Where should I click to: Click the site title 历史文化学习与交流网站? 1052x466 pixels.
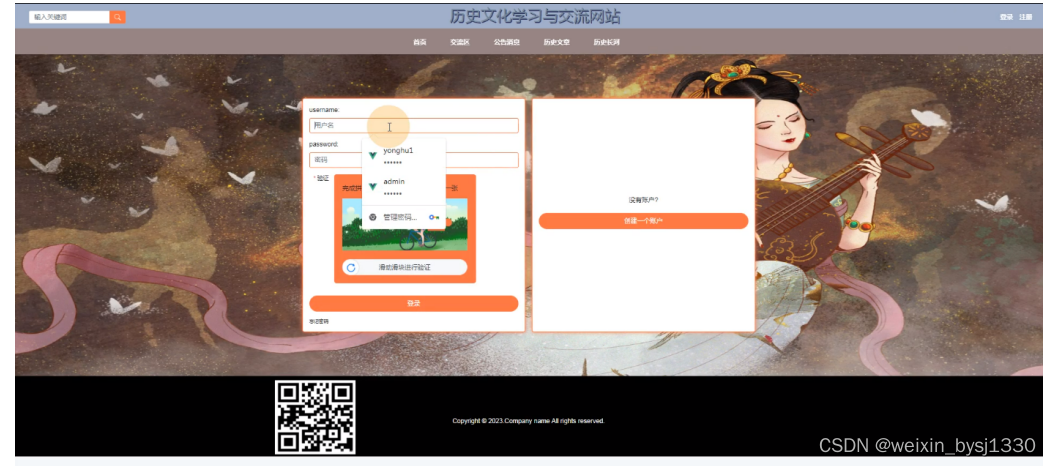pyautogui.click(x=535, y=17)
